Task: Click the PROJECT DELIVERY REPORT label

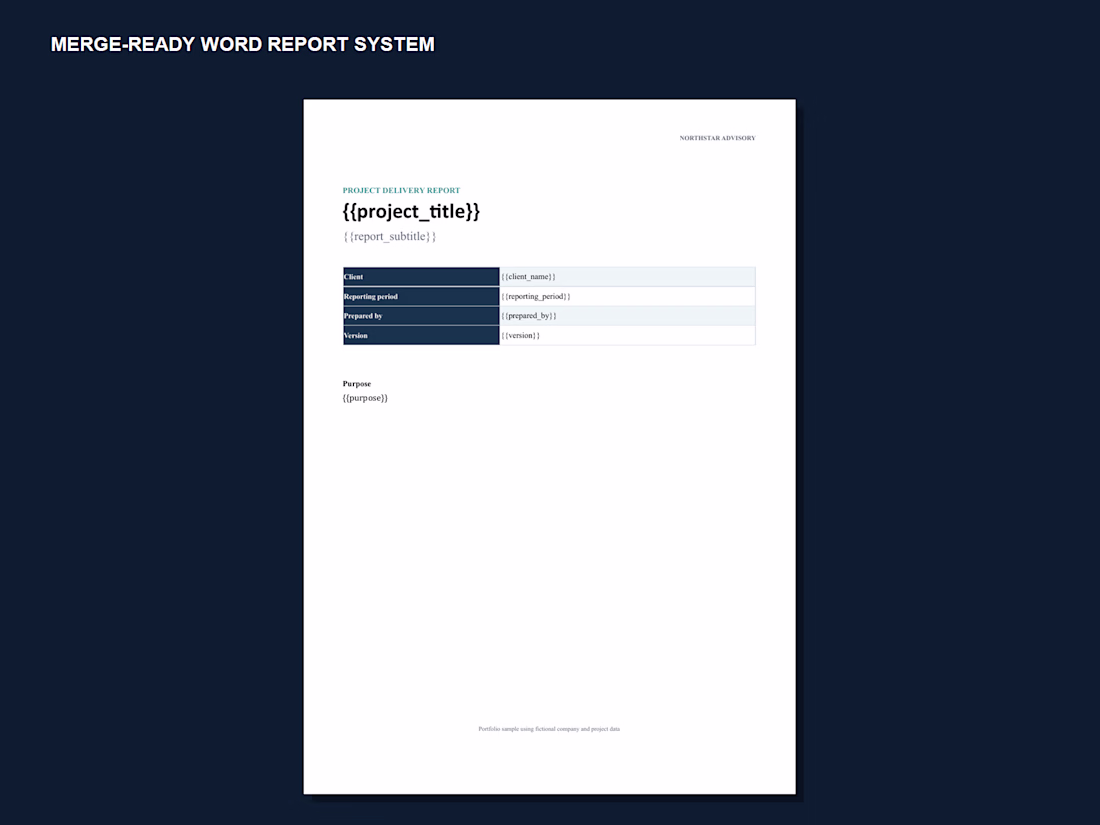Action: coord(401,190)
